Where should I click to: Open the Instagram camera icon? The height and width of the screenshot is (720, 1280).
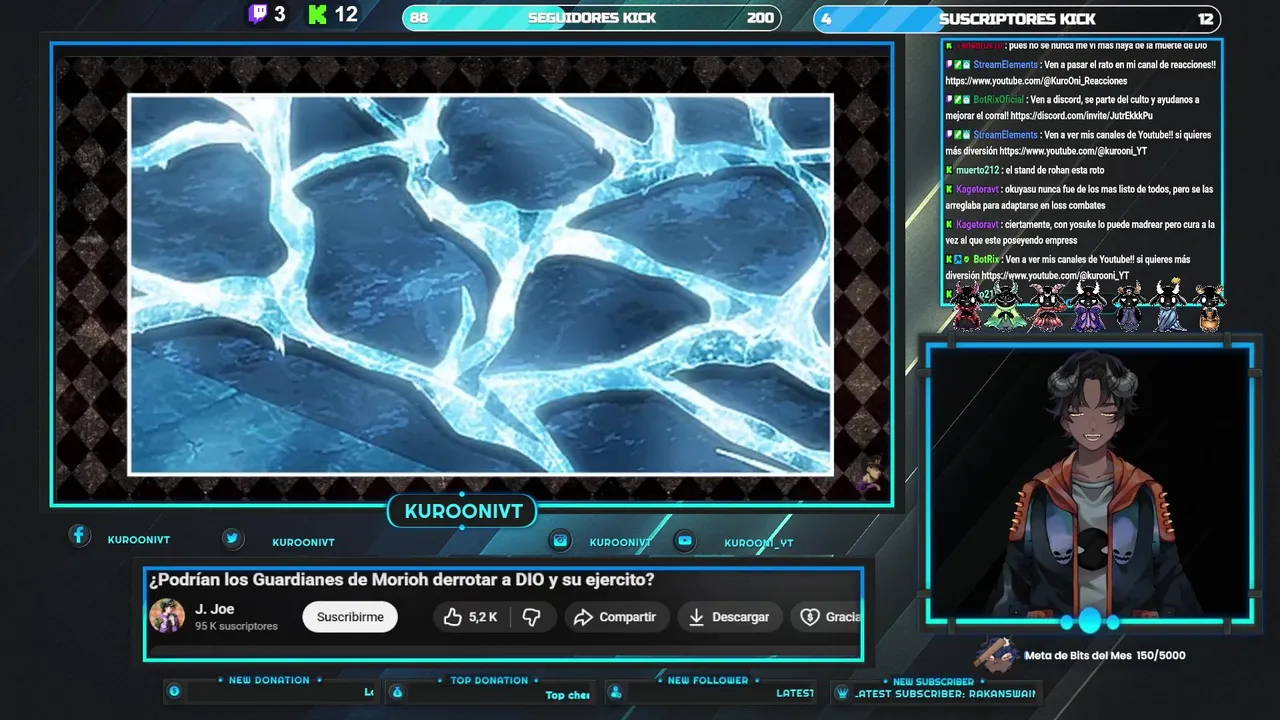coord(561,540)
